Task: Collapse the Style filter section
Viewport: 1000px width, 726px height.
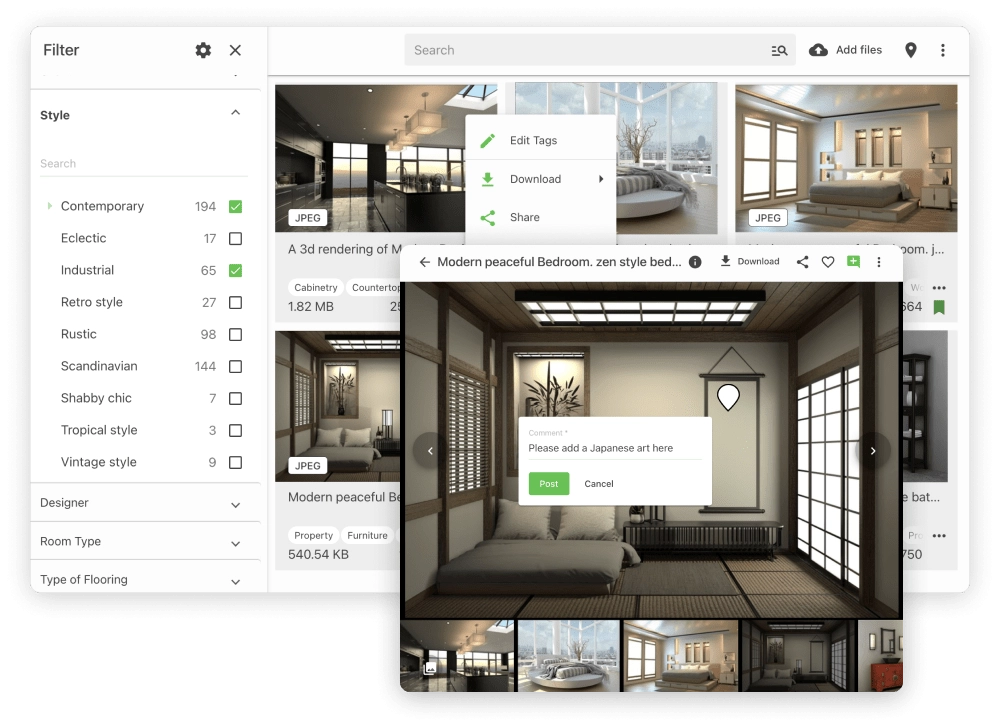Action: point(235,113)
